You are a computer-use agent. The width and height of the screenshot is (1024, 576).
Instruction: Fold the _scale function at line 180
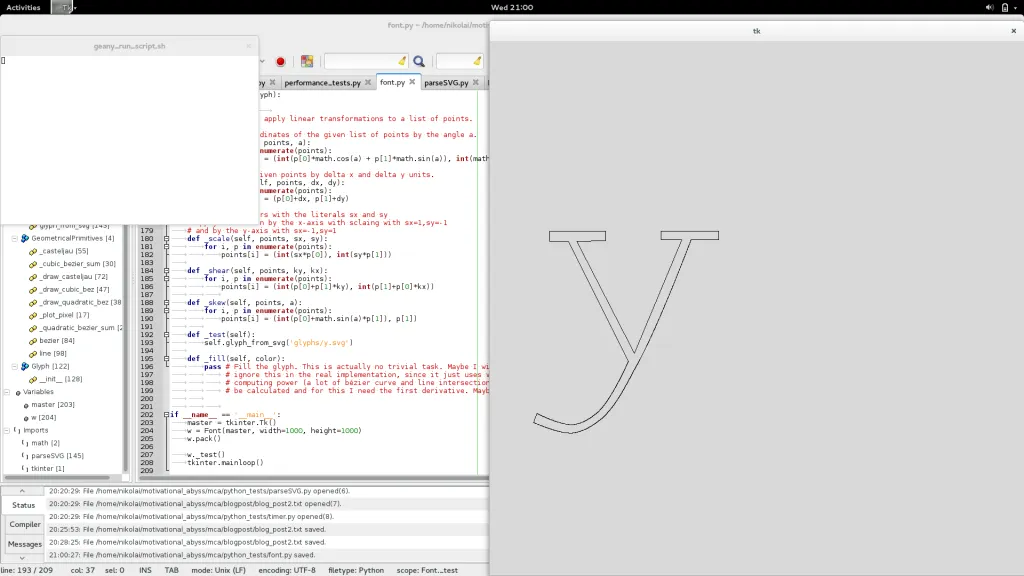point(166,239)
